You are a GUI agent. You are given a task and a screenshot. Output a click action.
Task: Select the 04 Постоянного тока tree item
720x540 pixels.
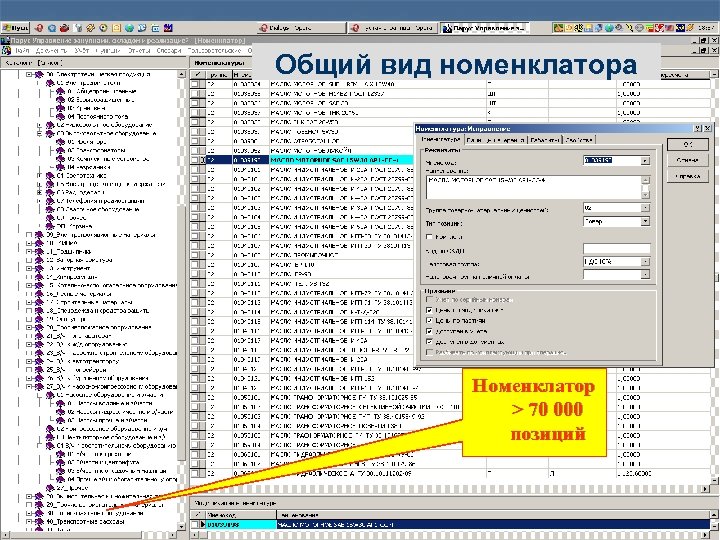[97, 117]
